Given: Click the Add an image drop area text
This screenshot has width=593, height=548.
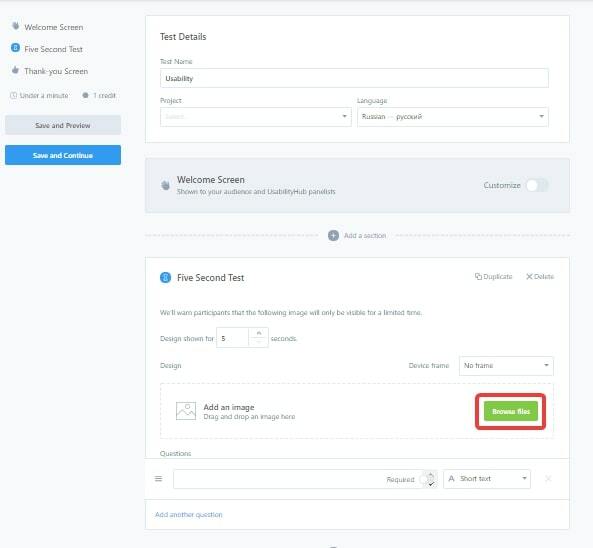Looking at the screenshot, I should tap(229, 407).
